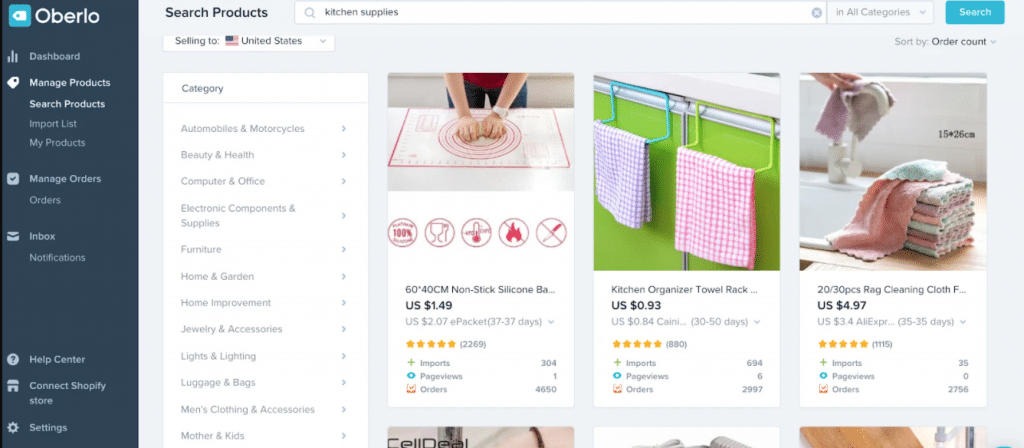Viewport: 1024px width, 448px height.
Task: Click the Imports plus icon on Silicone Baking Mat card
Action: [x=411, y=362]
